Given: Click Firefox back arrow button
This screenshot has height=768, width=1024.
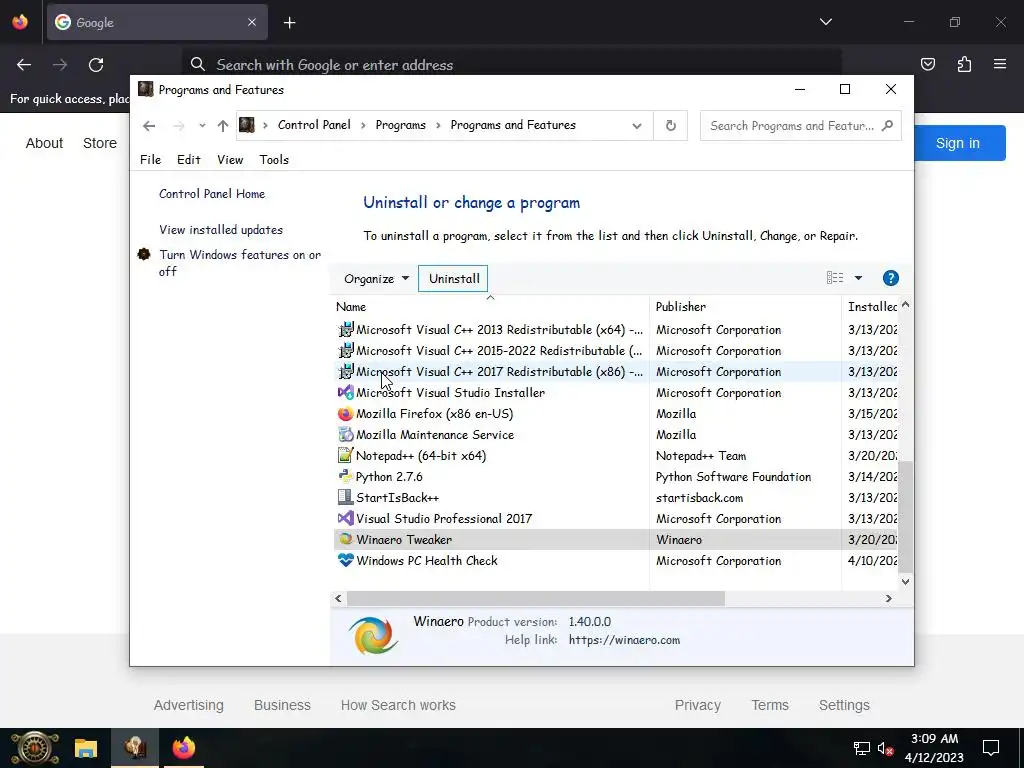Looking at the screenshot, I should [24, 65].
